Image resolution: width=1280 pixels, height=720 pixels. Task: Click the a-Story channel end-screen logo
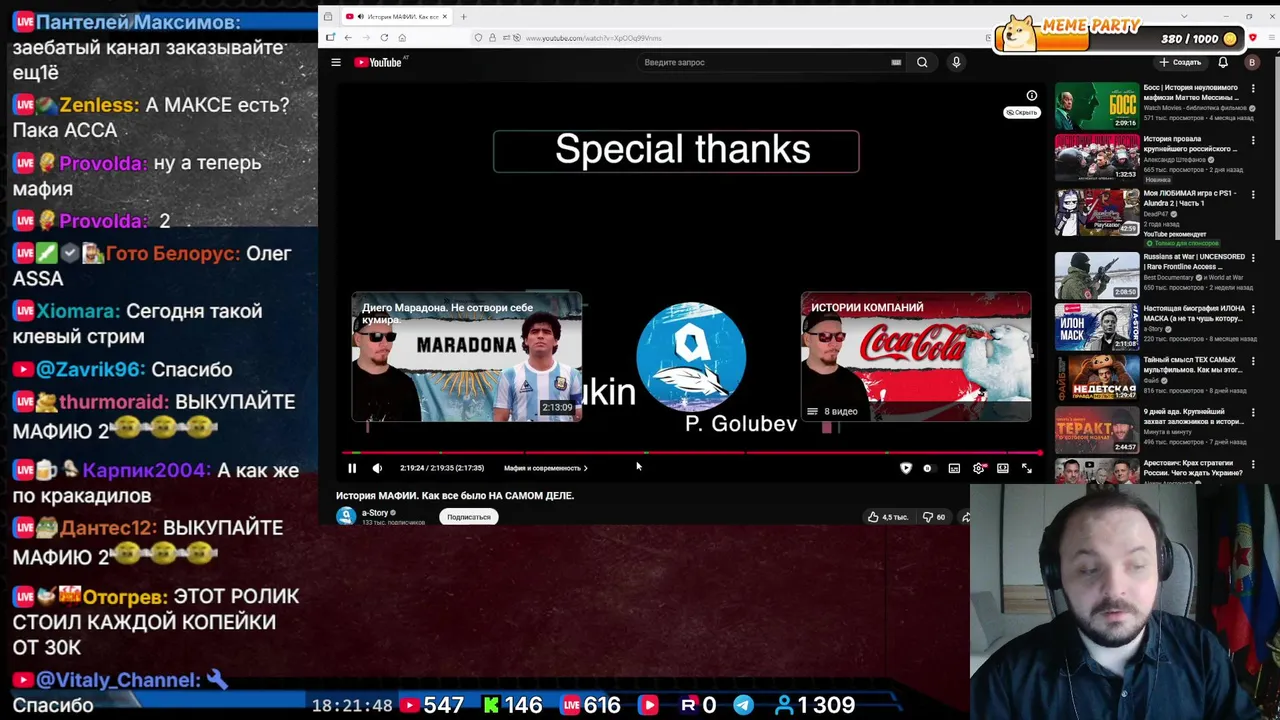pyautogui.click(x=691, y=357)
